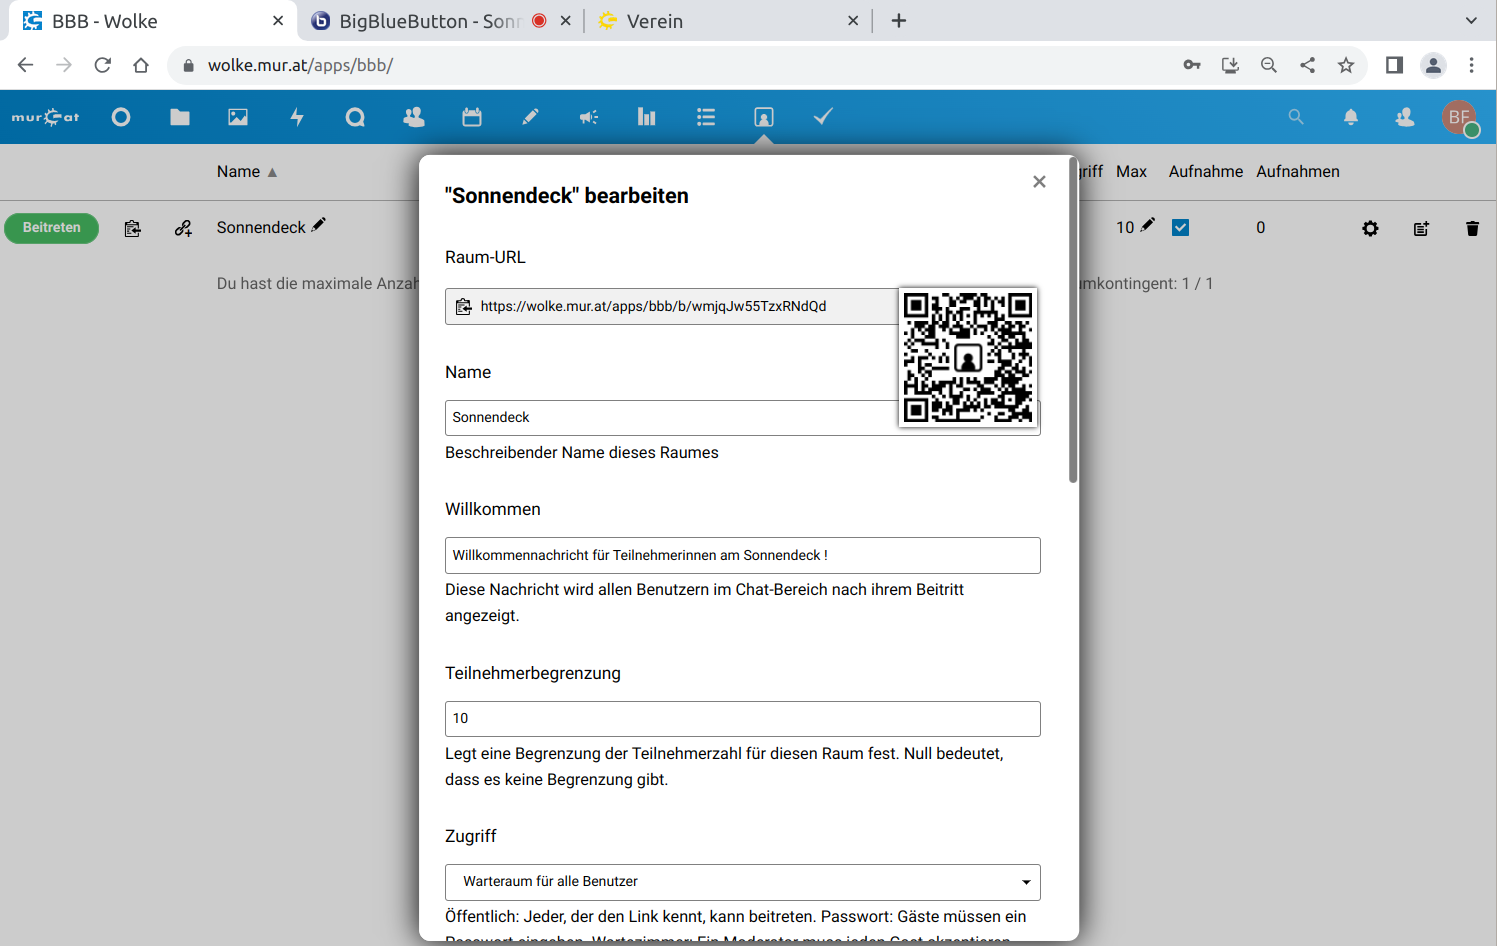Screen dimensions: 1497x946
Task: Open the Tasks checkmark icon
Action: tap(823, 117)
